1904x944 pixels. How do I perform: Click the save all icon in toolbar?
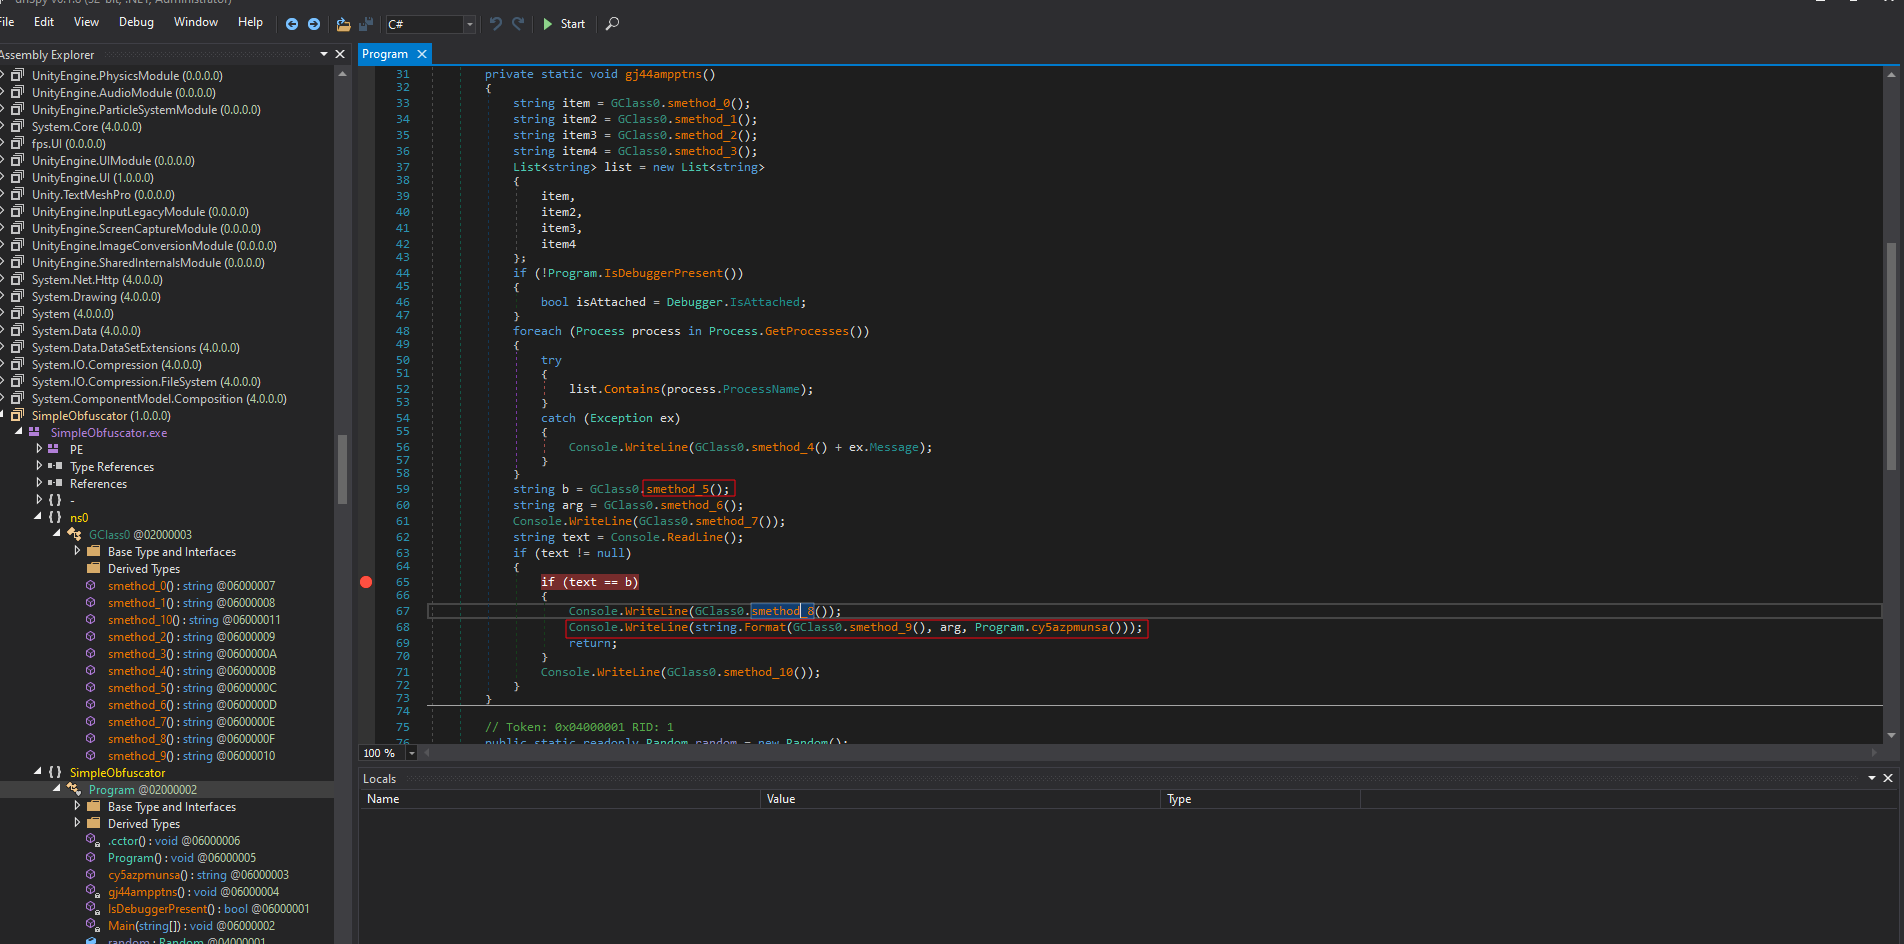366,24
